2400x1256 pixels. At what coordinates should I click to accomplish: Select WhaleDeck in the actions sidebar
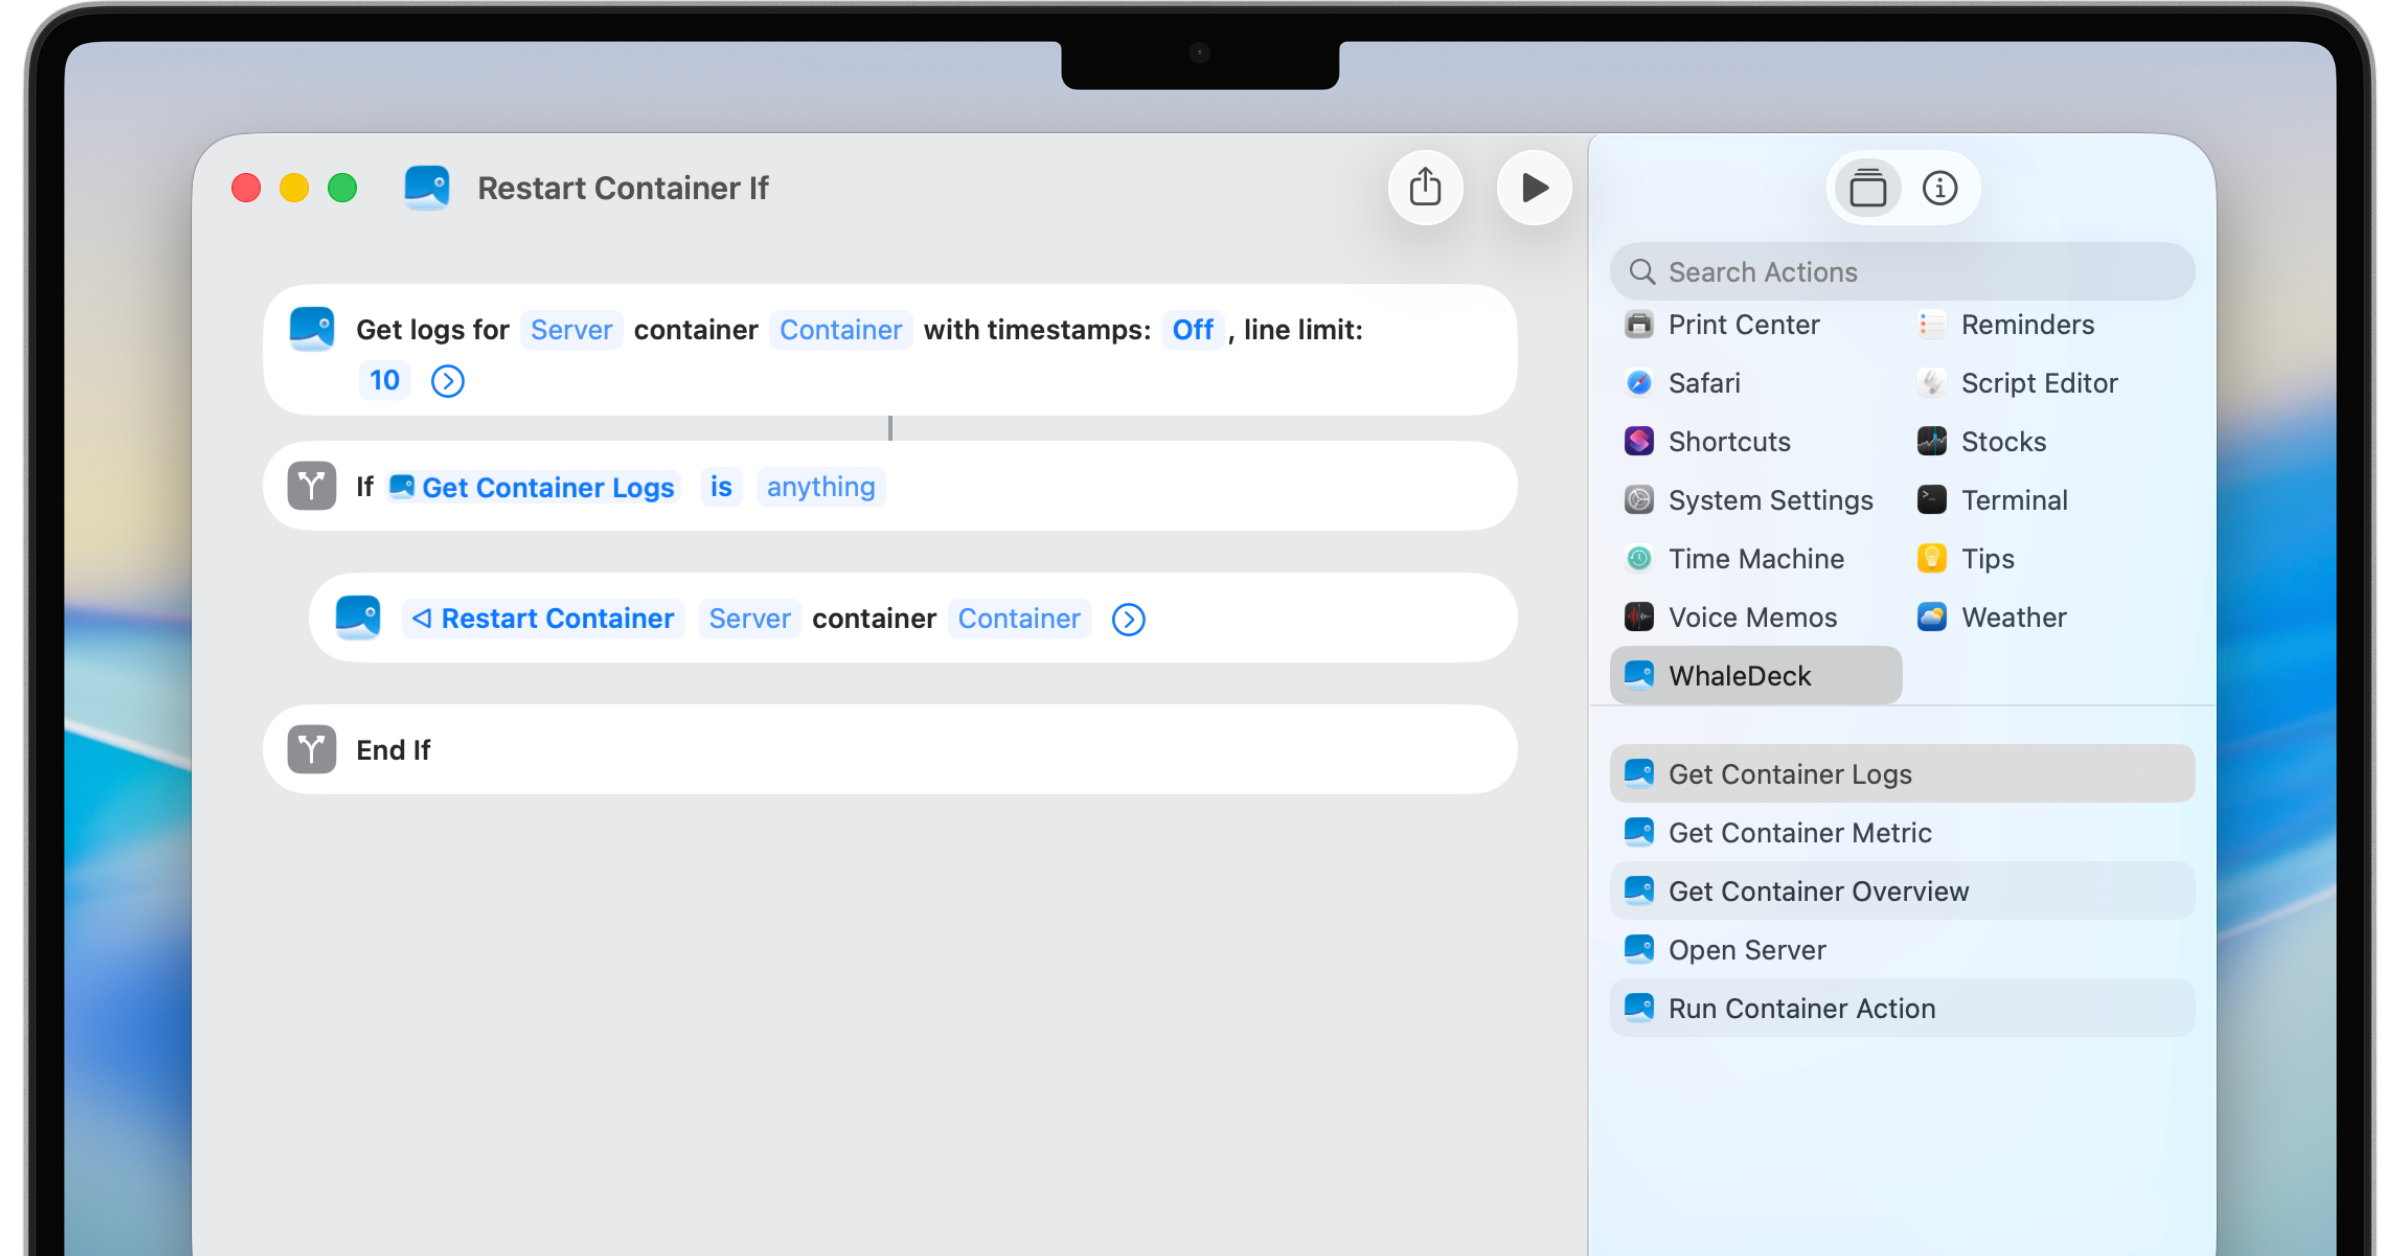(x=1738, y=675)
